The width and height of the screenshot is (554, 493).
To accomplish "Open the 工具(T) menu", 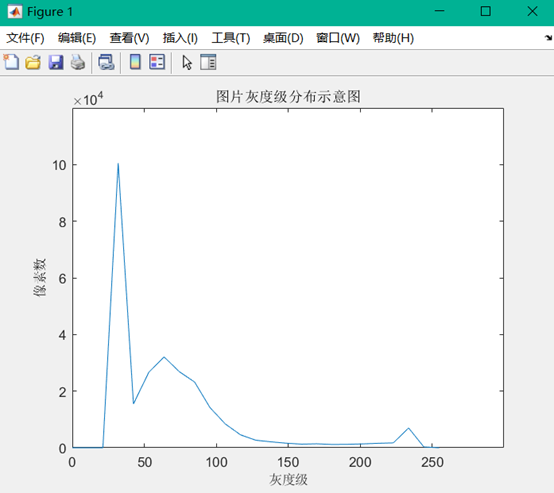I will (x=231, y=38).
